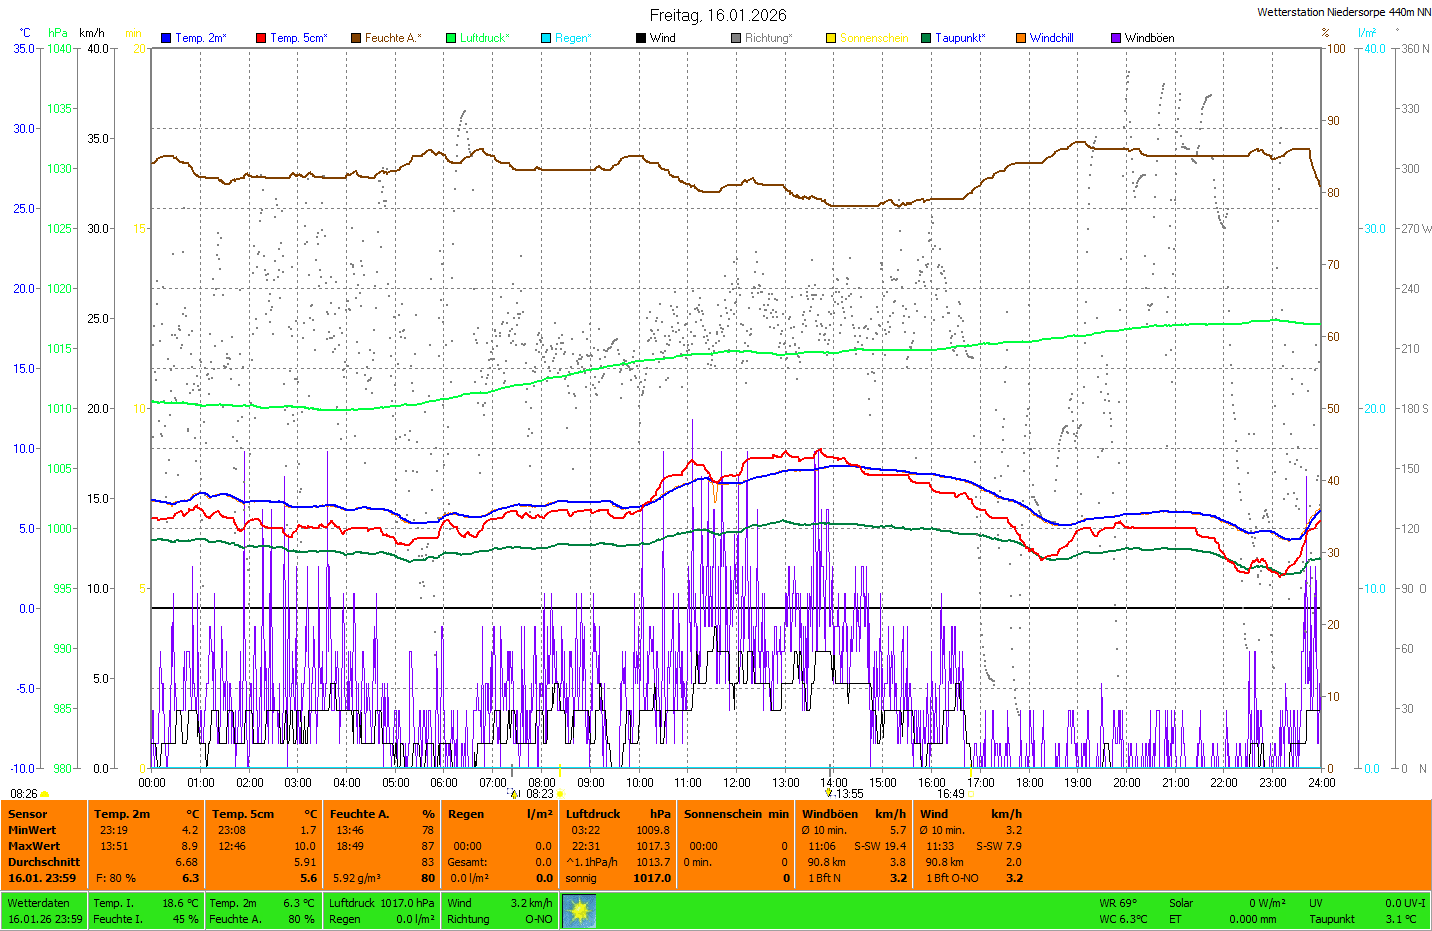Click the Wetterdaten timestamp cell
Image resolution: width=1432 pixels, height=931 pixels.
click(x=44, y=911)
